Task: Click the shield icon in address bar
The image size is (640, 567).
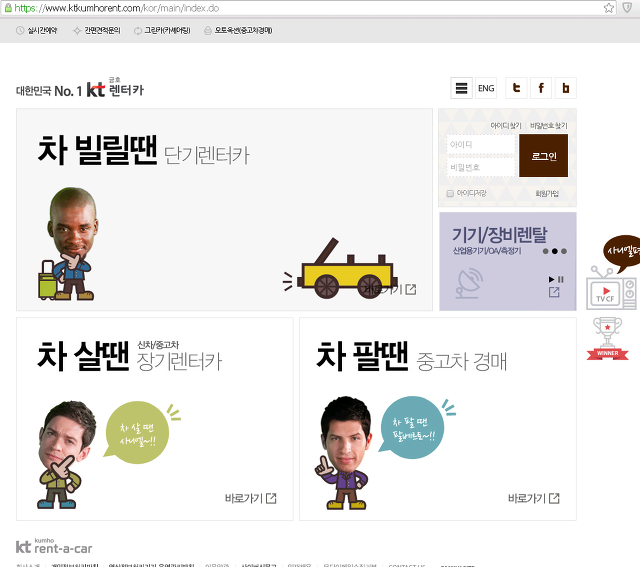Action: 627,8
